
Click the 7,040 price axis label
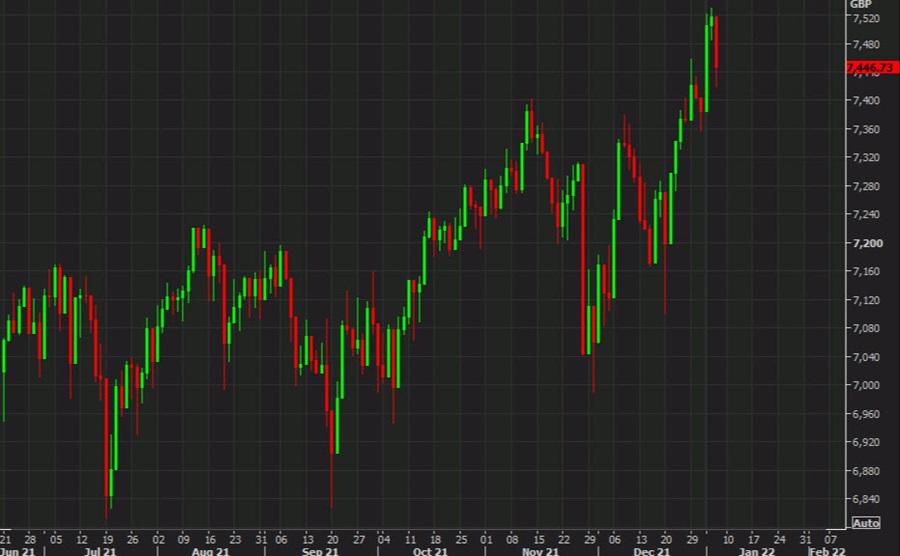pyautogui.click(x=866, y=357)
